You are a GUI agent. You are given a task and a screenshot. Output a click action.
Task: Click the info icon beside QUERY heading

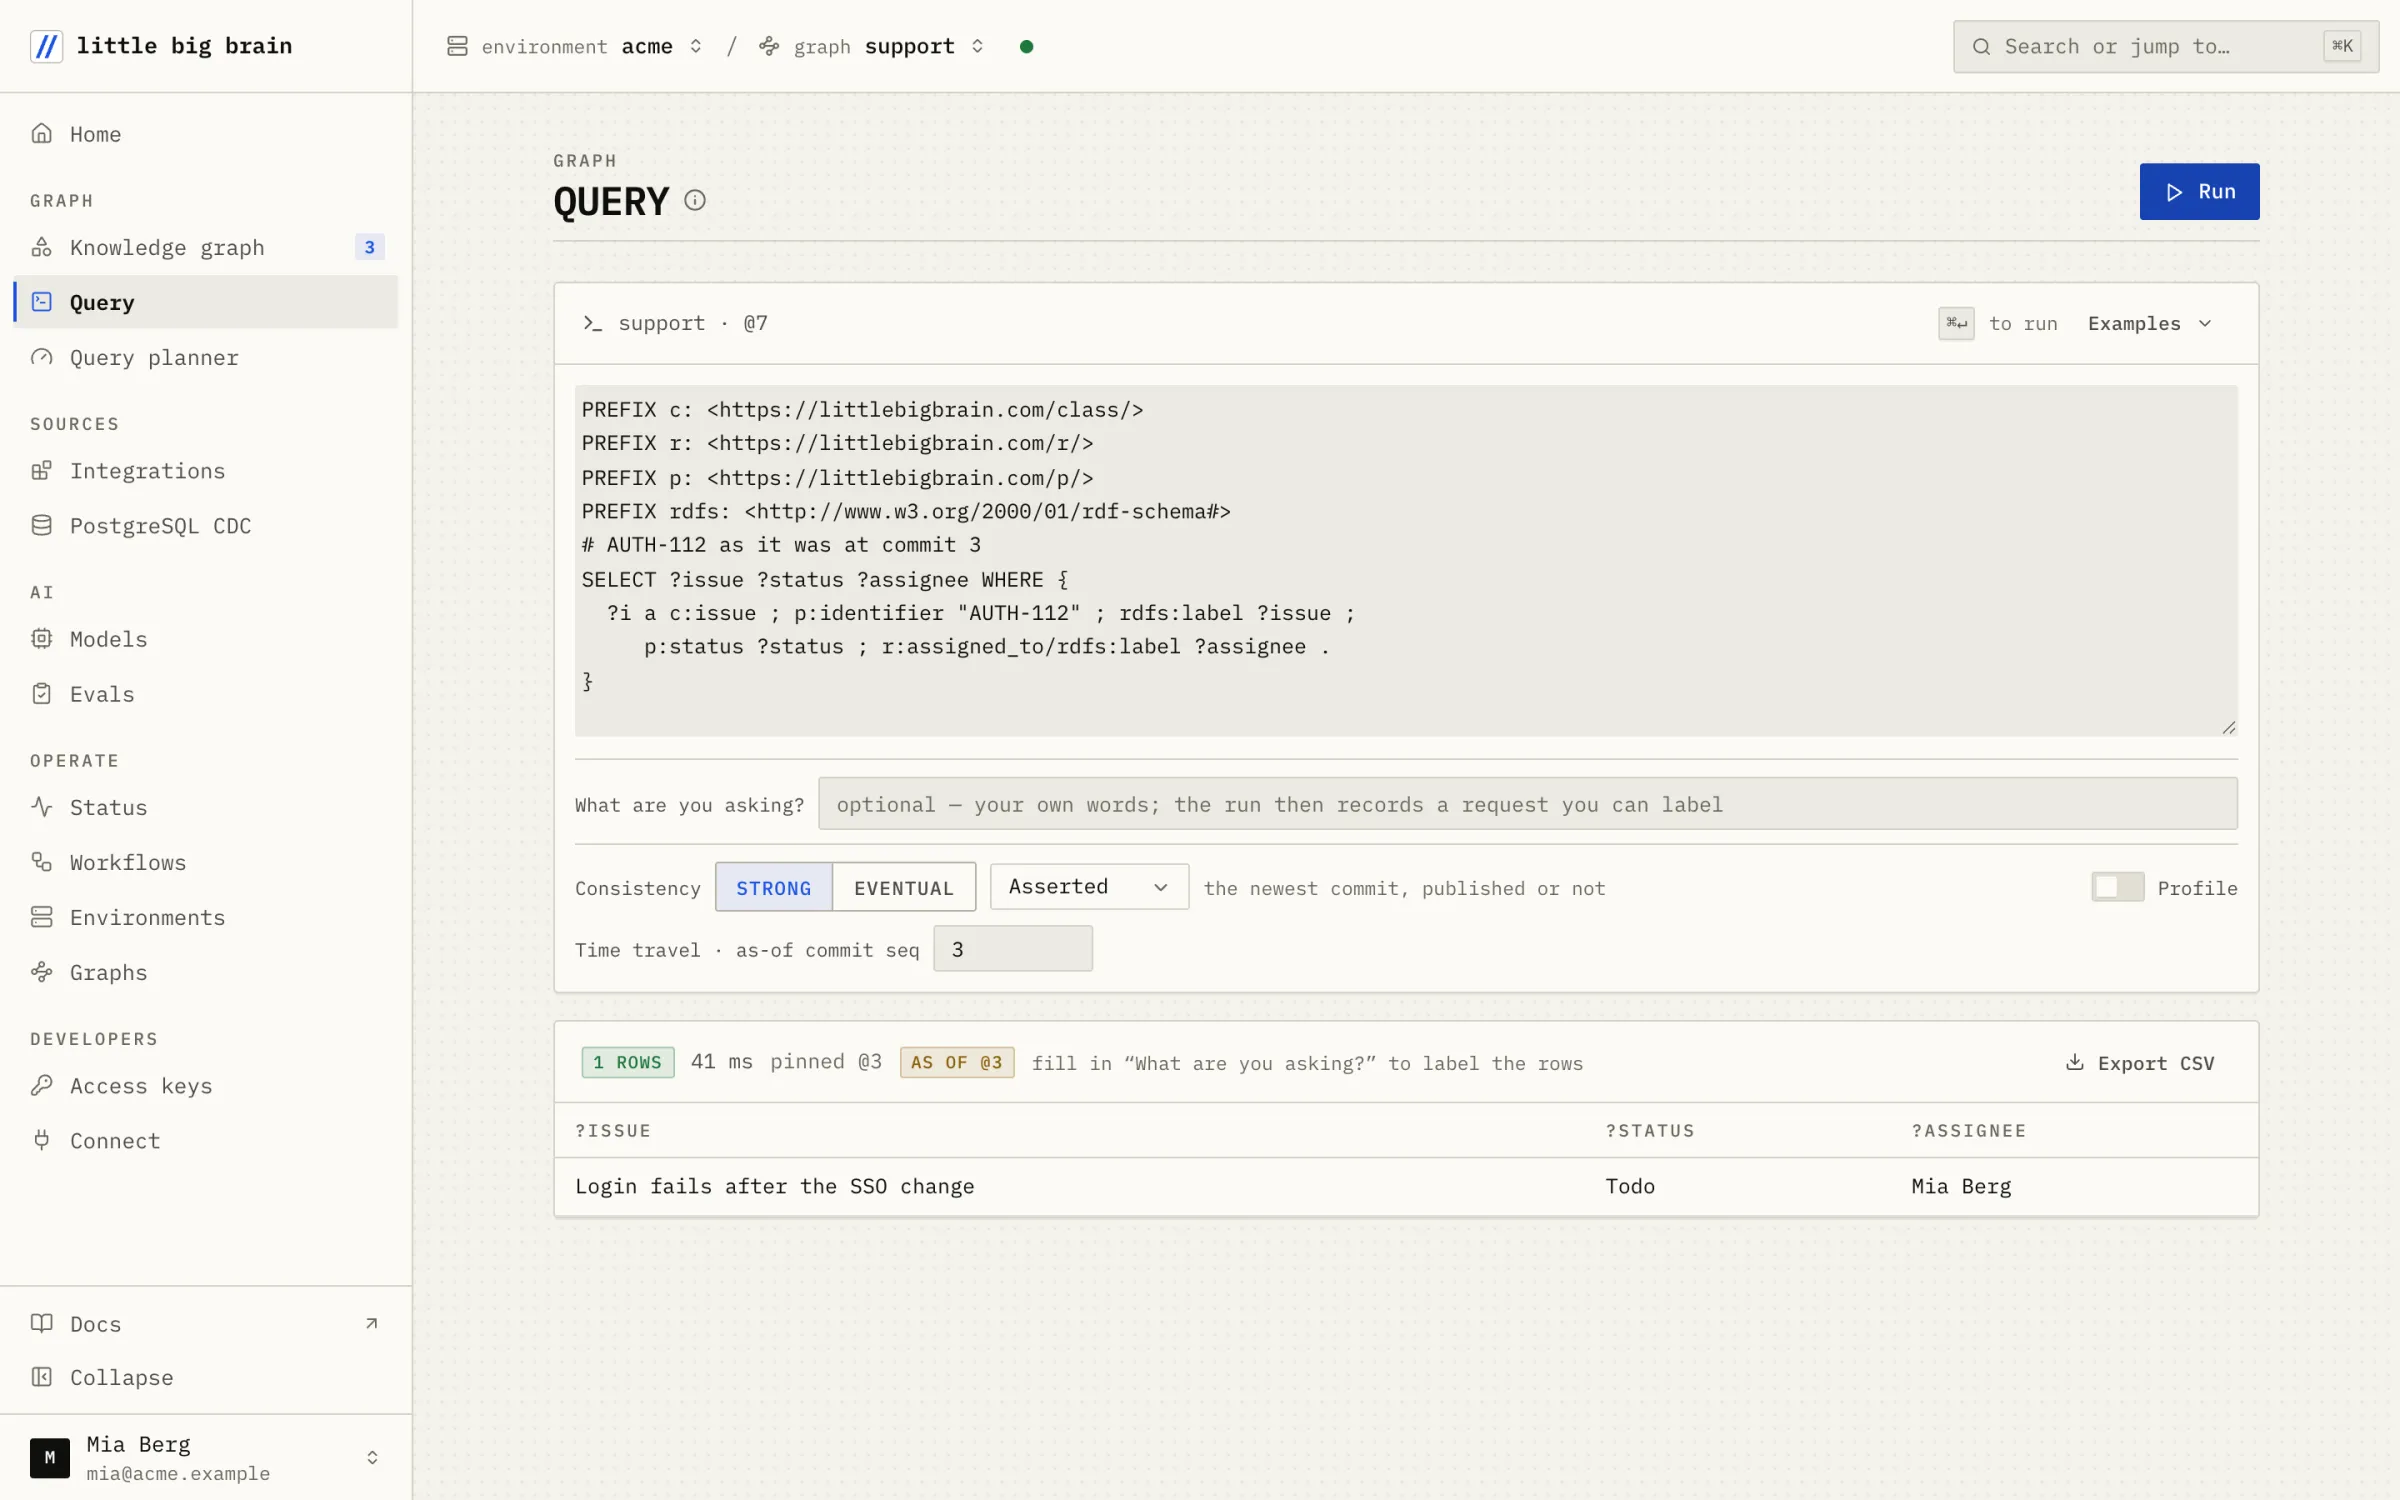click(x=695, y=201)
